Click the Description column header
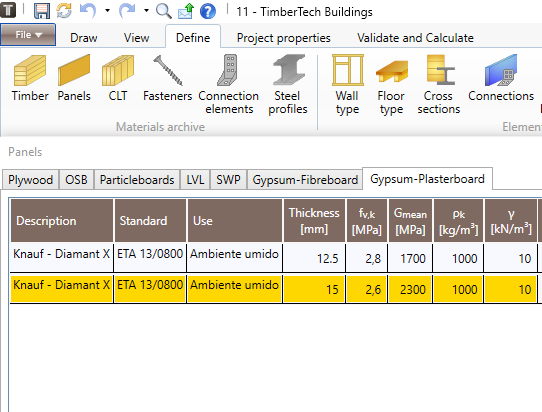 point(62,221)
